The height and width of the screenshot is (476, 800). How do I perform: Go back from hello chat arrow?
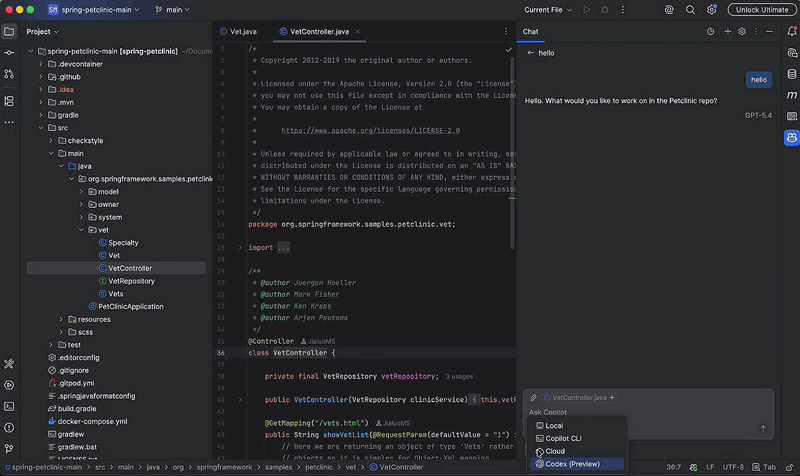(x=531, y=53)
